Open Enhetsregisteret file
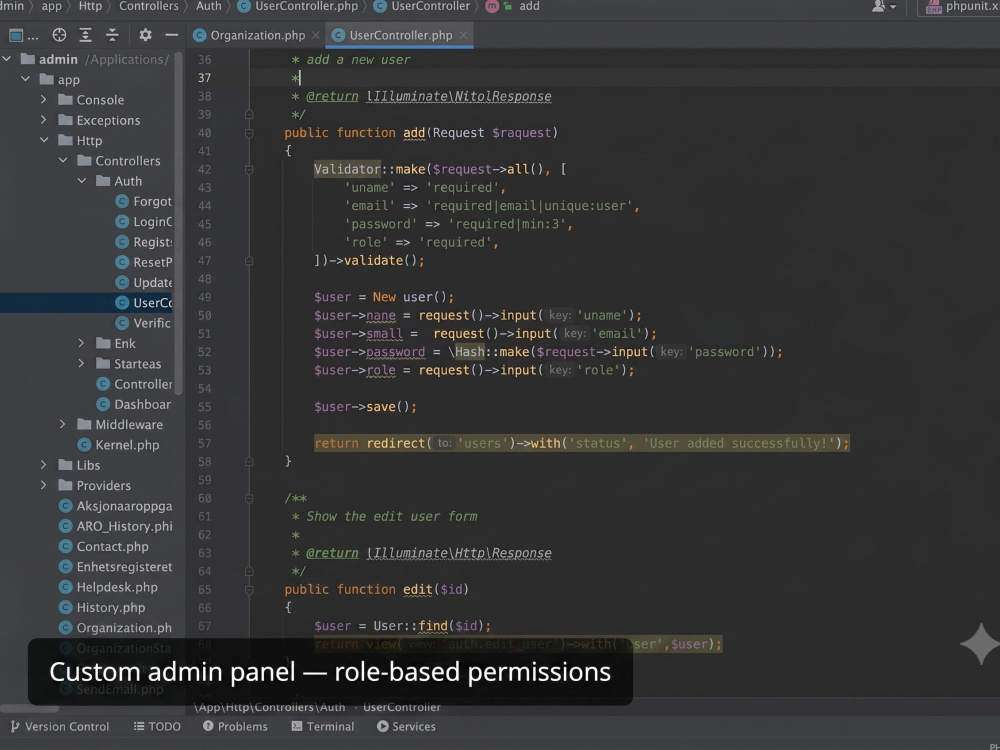1000x750 pixels. 115,567
